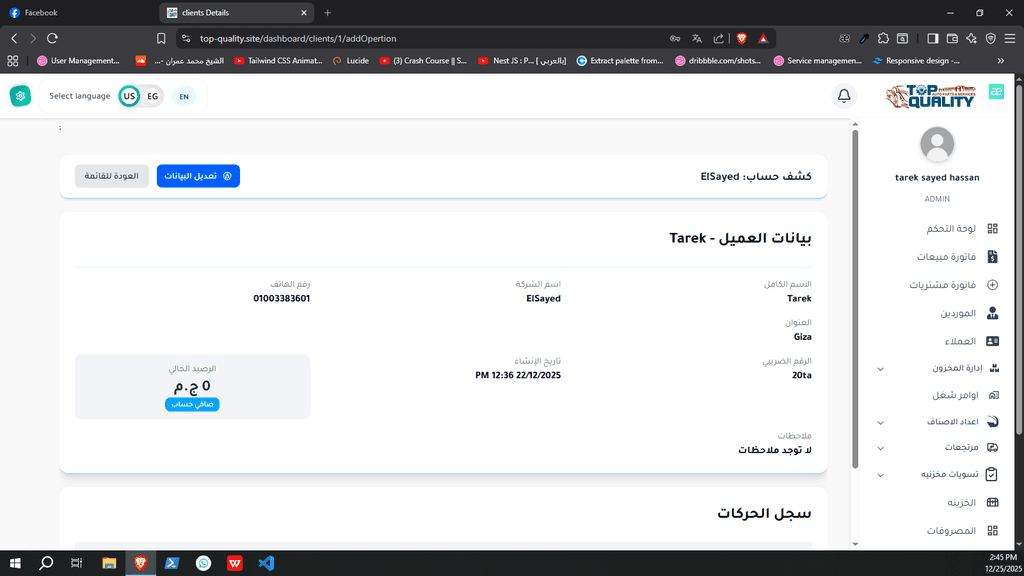Click the صافي حساب badge
The image size is (1024, 576).
[x=192, y=404]
